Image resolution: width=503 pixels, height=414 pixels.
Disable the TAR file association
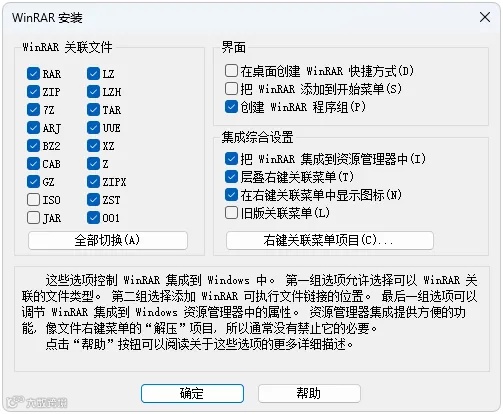[x=93, y=110]
